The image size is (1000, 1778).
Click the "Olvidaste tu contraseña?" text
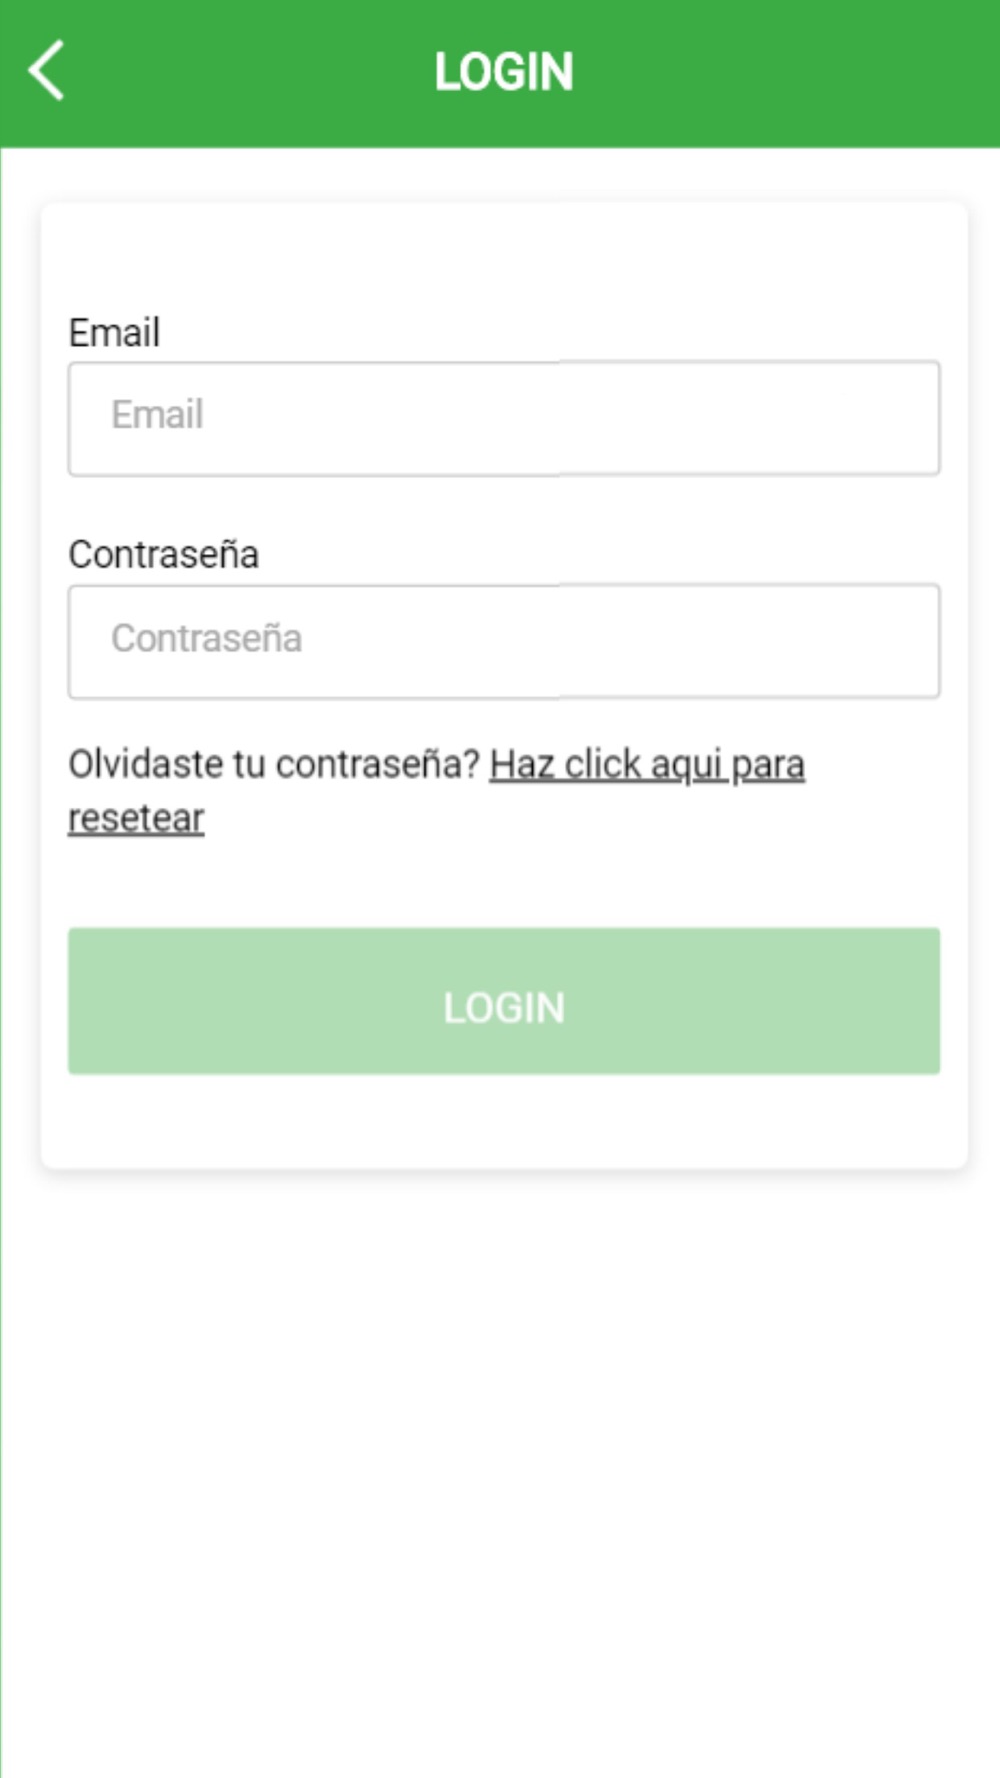coord(274,765)
